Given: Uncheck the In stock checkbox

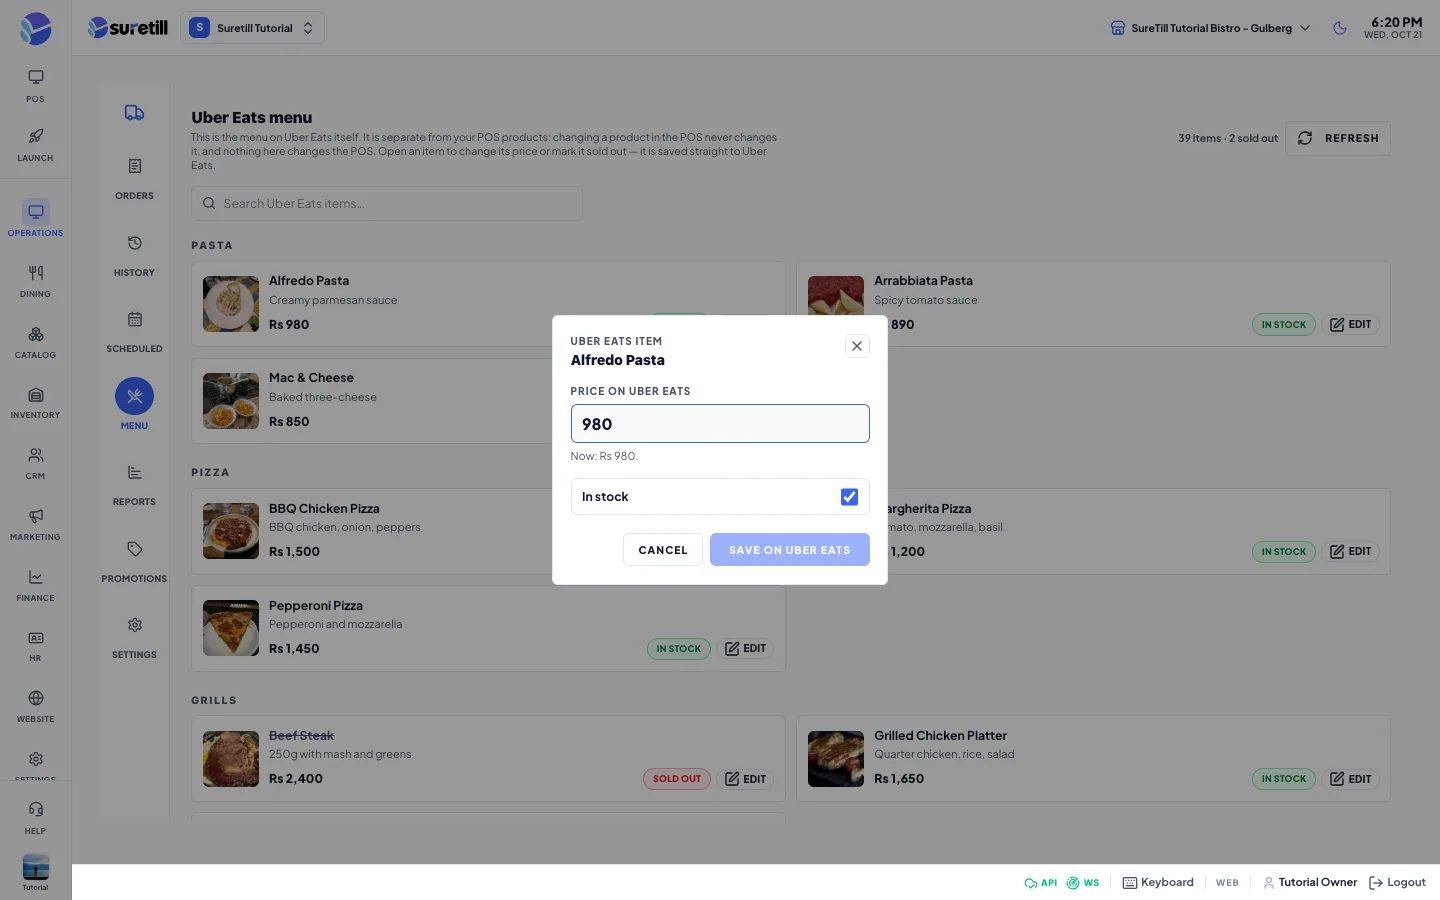Looking at the screenshot, I should pyautogui.click(x=849, y=497).
